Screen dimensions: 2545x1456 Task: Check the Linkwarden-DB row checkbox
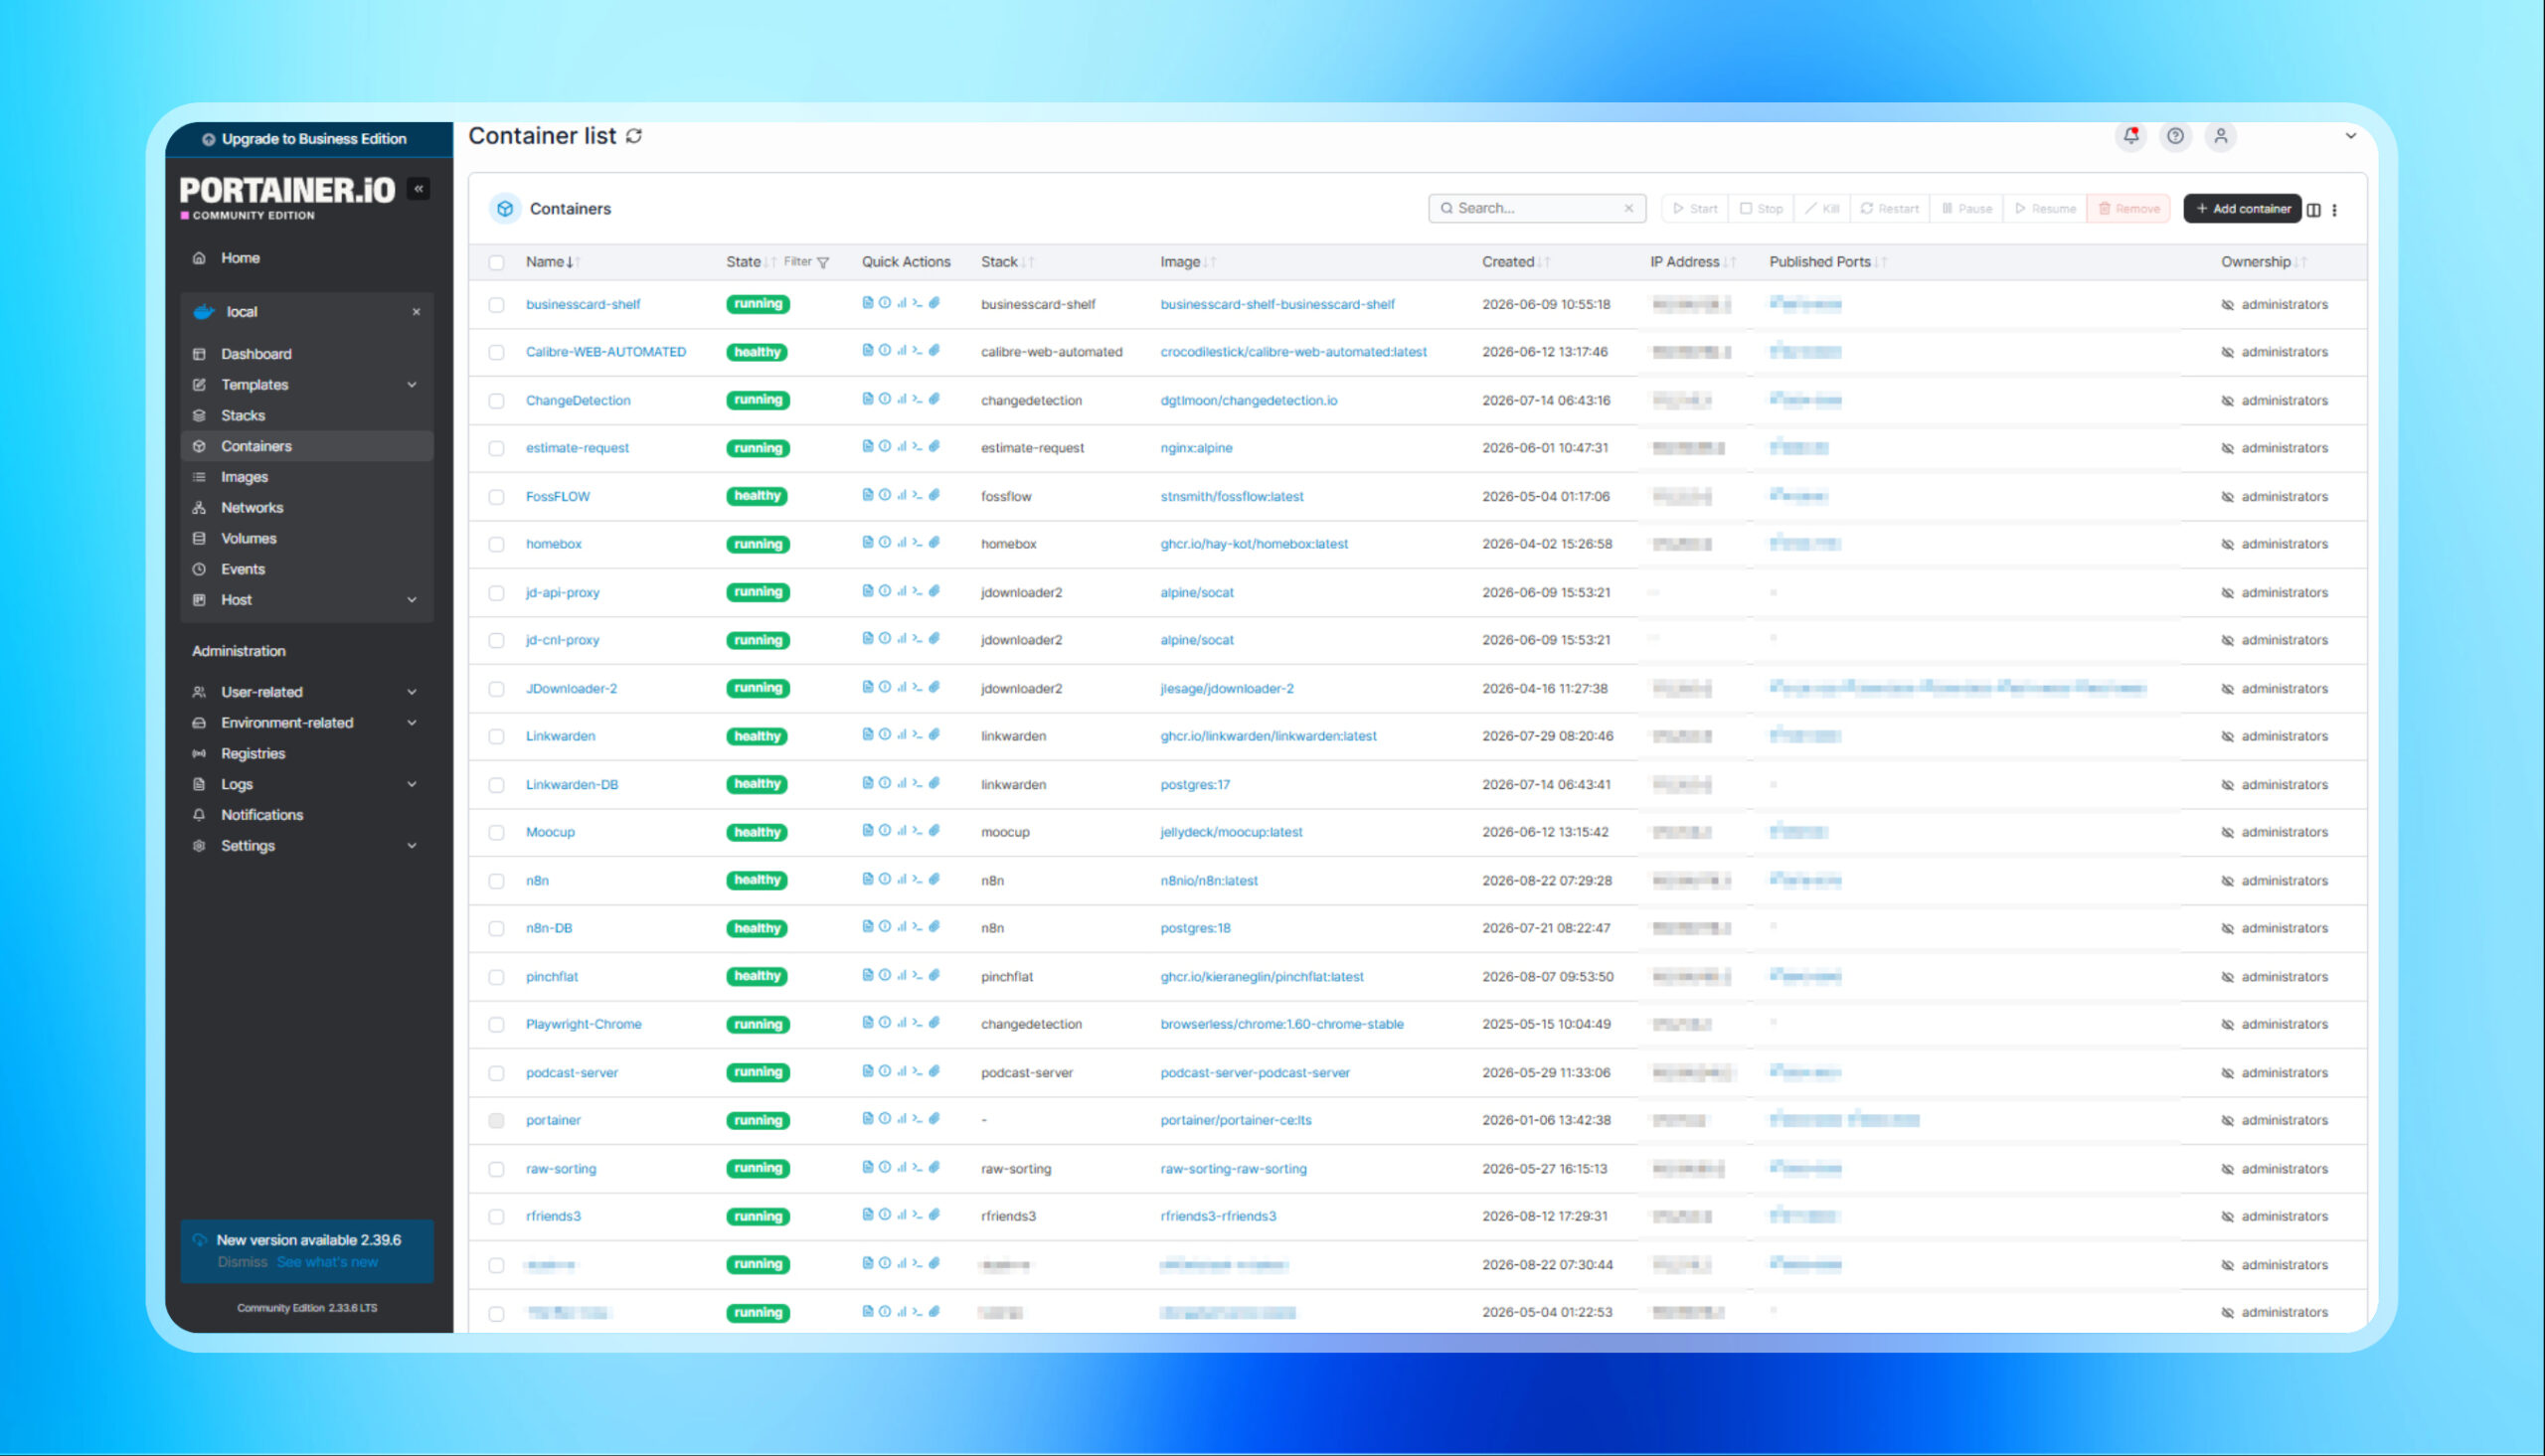[496, 784]
